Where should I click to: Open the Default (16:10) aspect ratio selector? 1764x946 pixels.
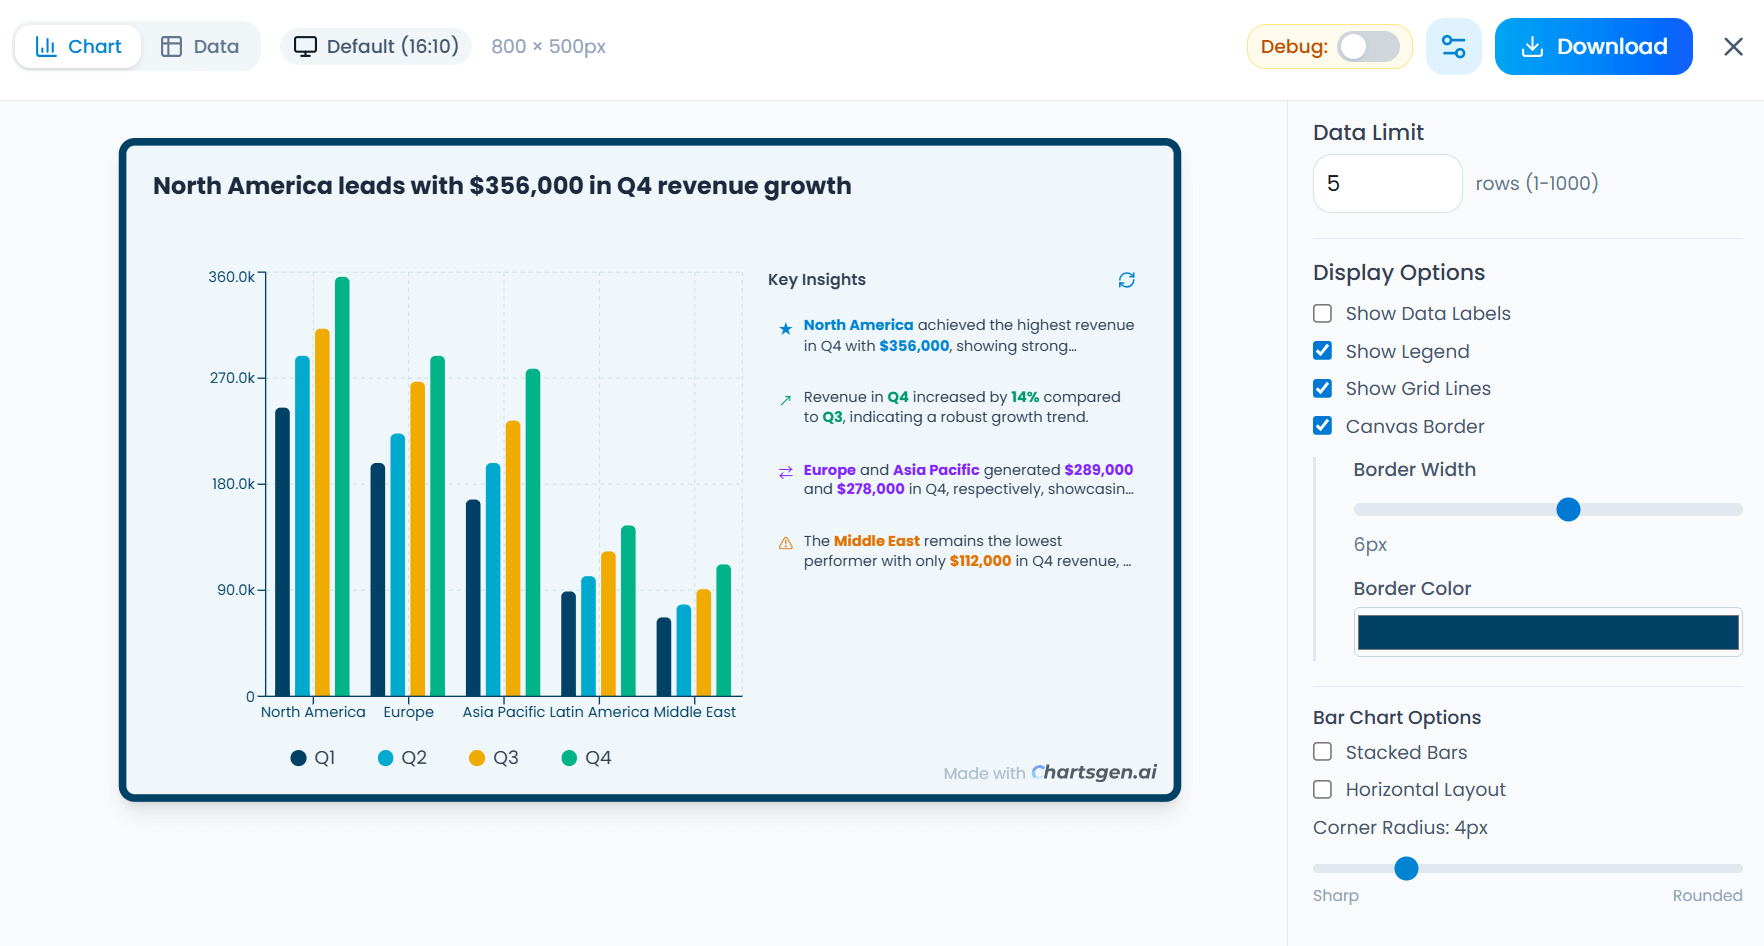pos(376,47)
